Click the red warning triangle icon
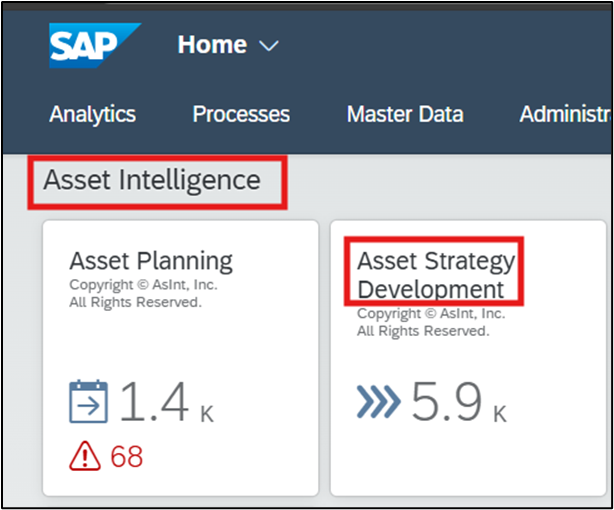Screen dimensions: 614x510 click(x=85, y=457)
